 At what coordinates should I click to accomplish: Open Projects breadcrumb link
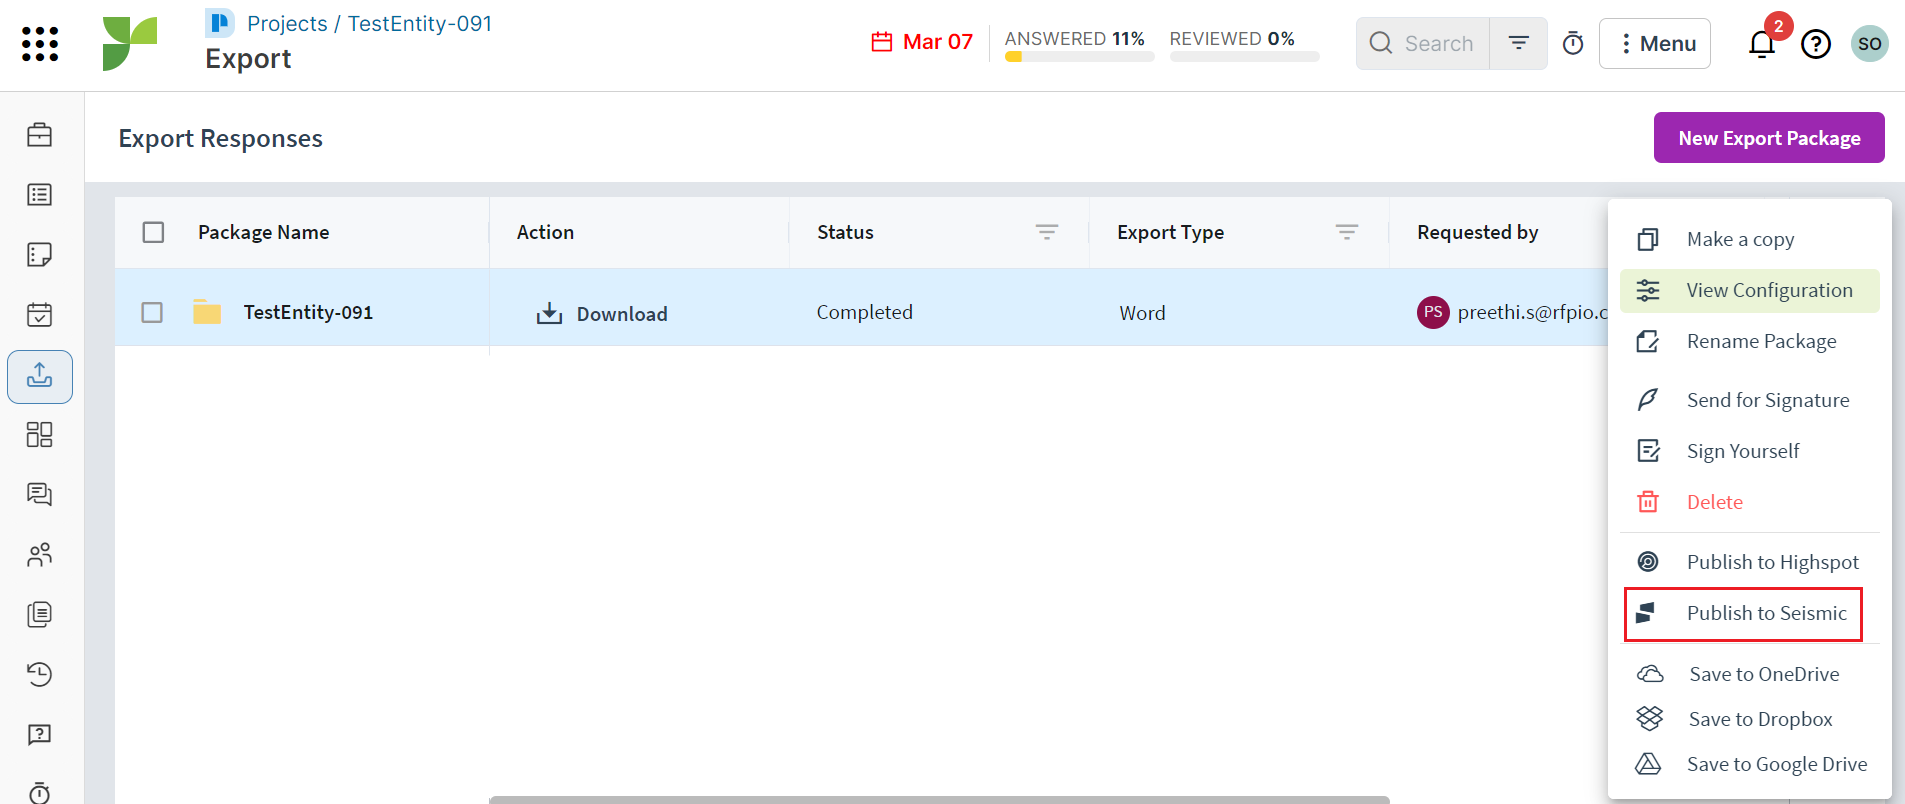click(x=287, y=23)
